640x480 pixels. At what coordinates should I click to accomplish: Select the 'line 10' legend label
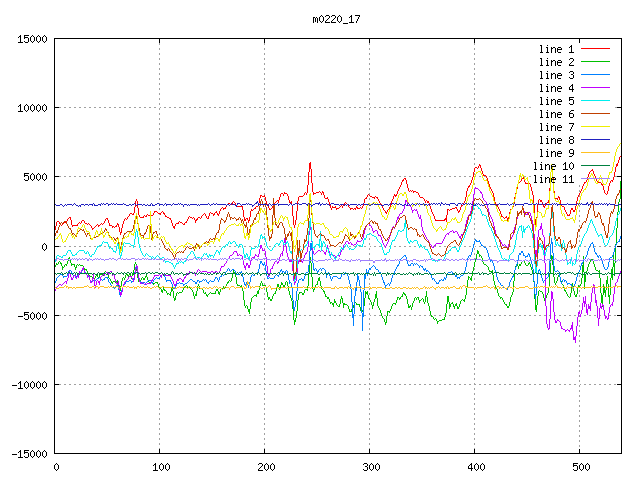(x=553, y=166)
